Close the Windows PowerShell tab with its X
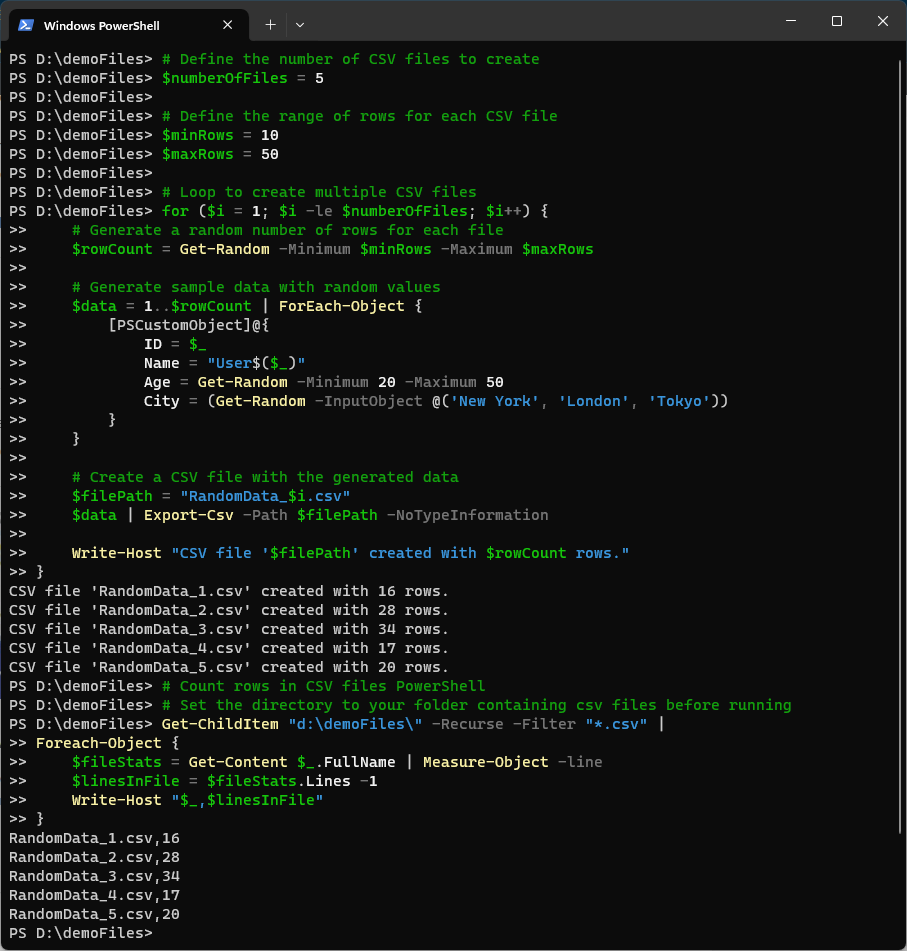 (x=227, y=24)
